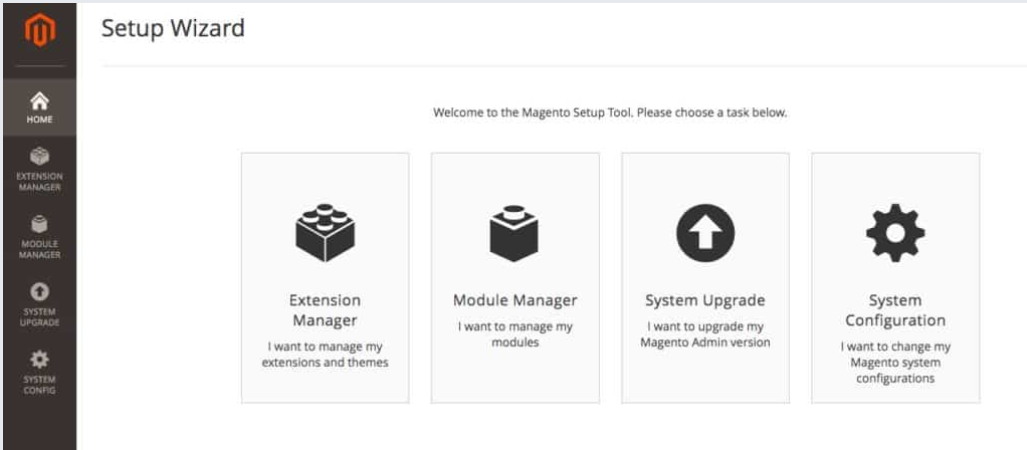Click "I want to manage my extensions and themes"
The image size is (1027, 450).
[325, 354]
